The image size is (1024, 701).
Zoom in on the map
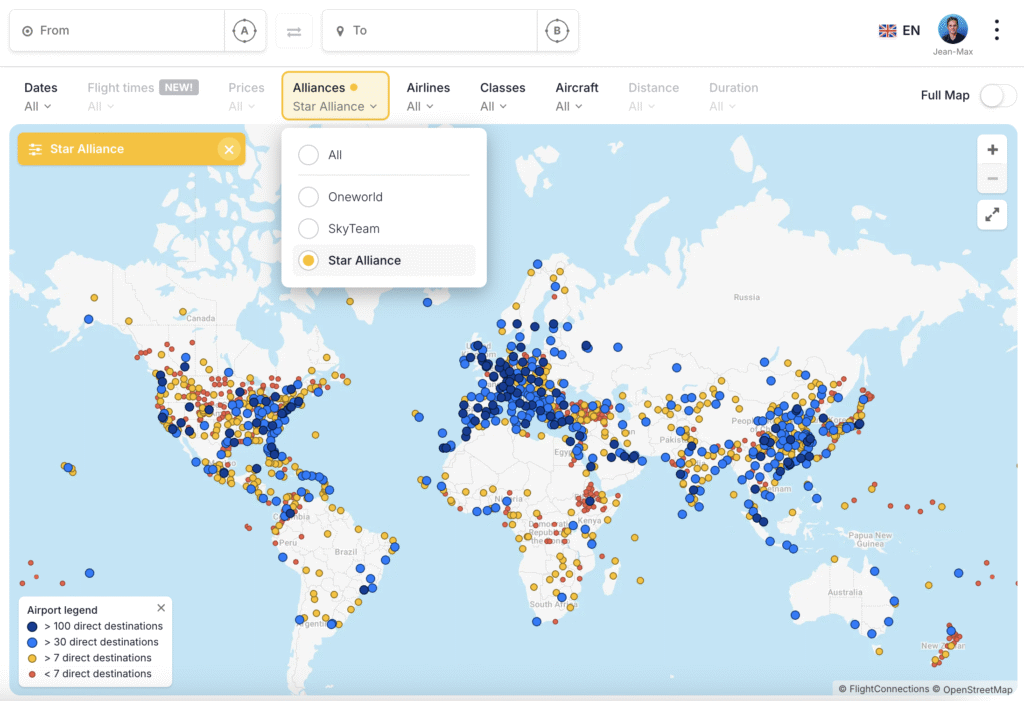[992, 150]
